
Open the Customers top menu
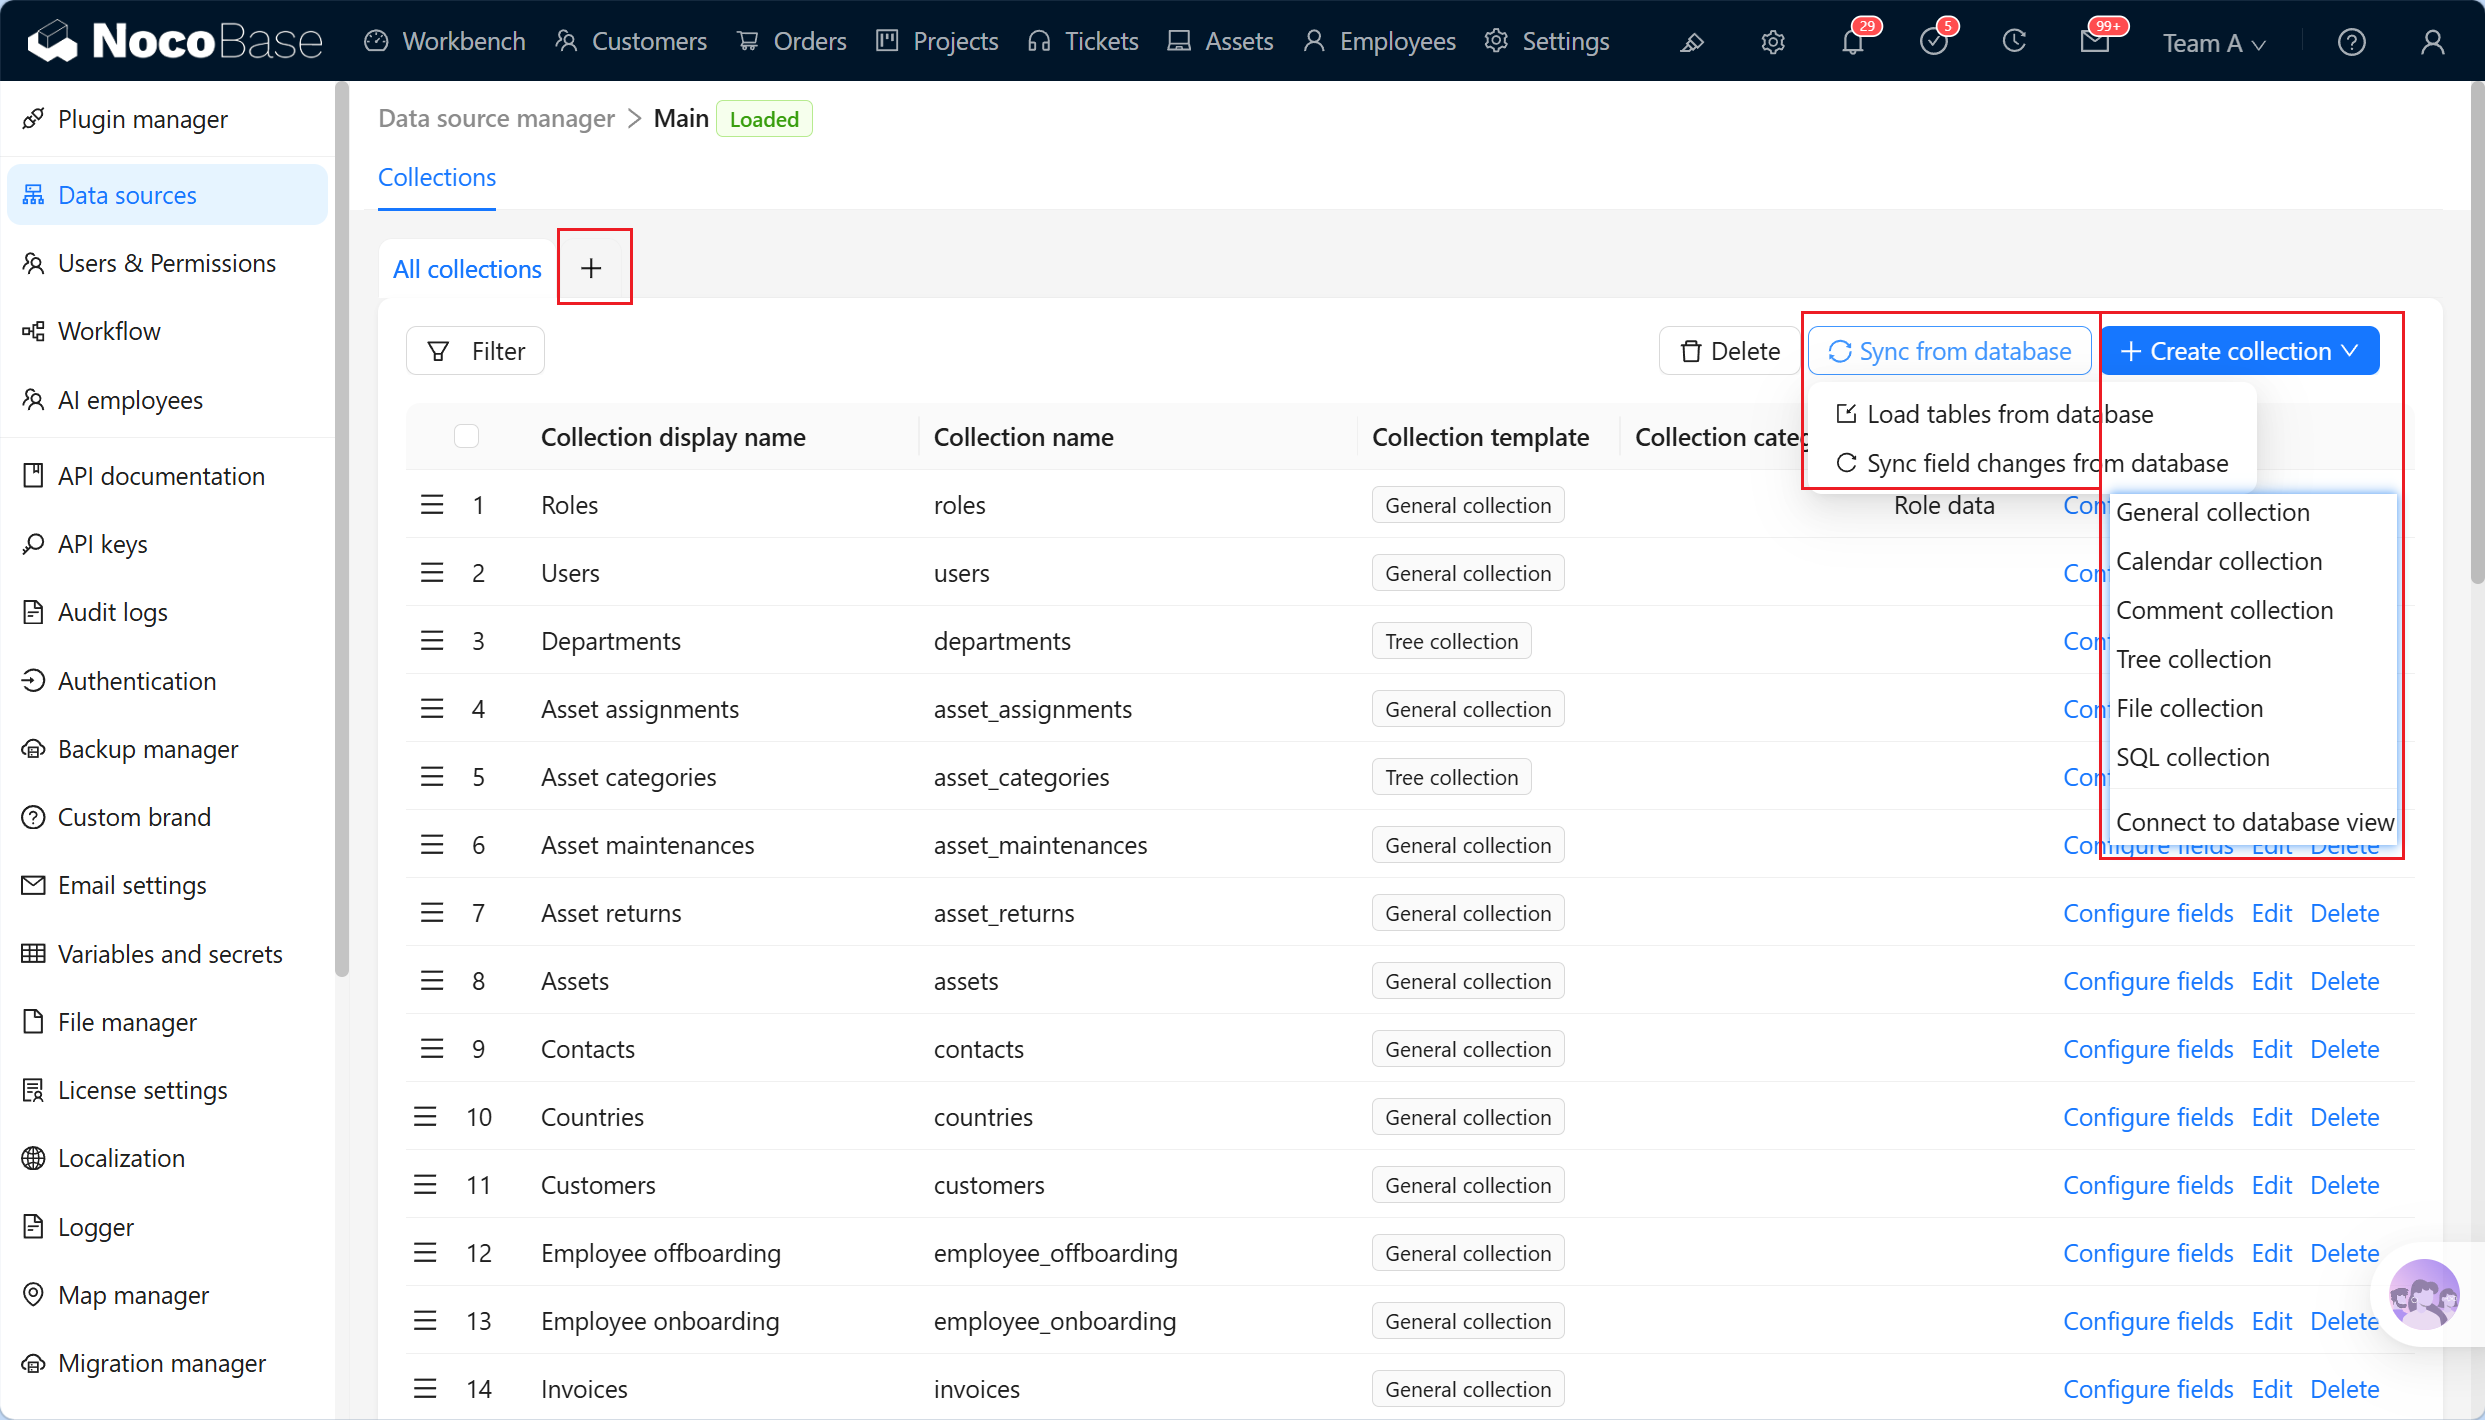632,41
